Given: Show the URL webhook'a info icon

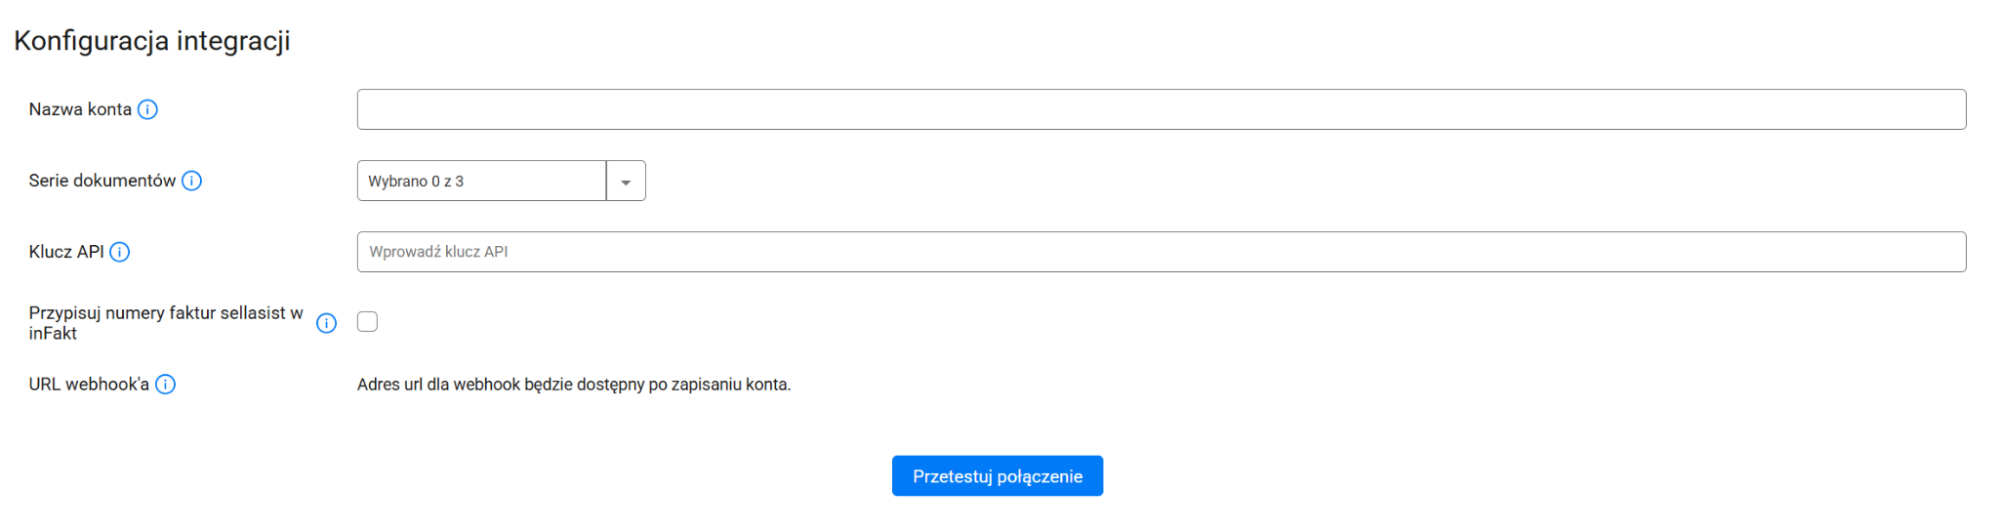Looking at the screenshot, I should [x=166, y=385].
